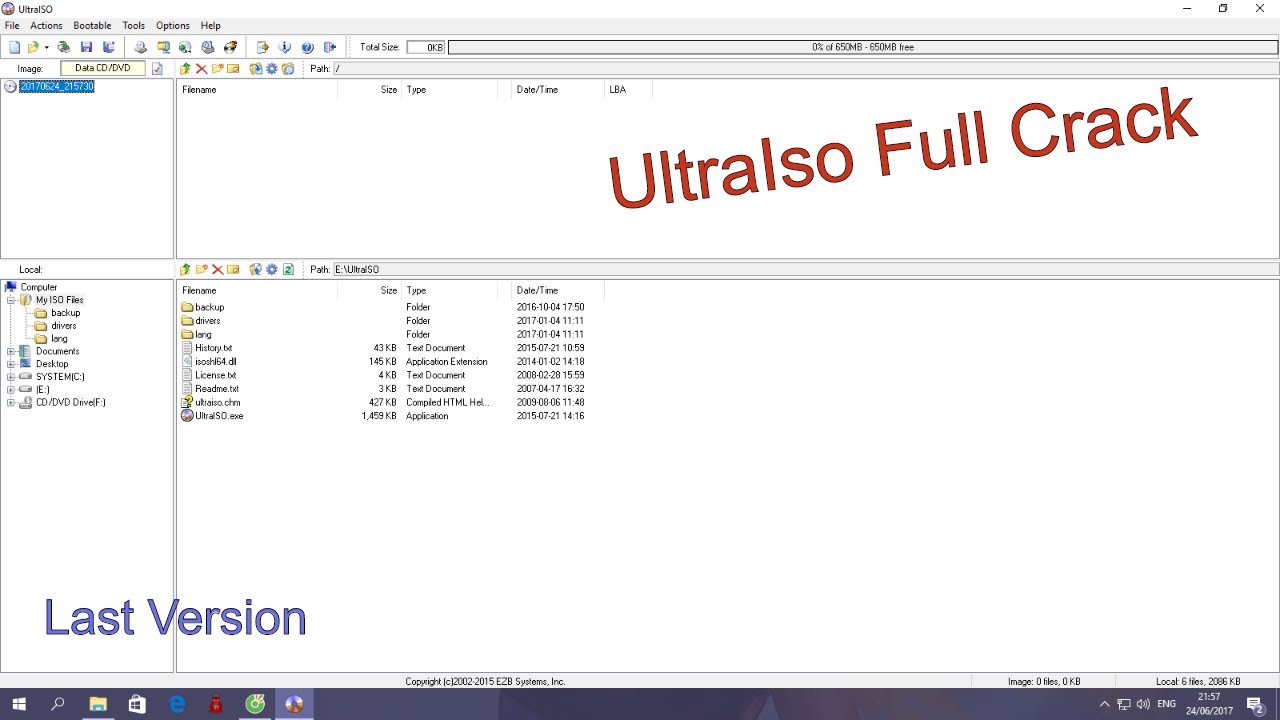Click the Add to image icon in Local toolbar
This screenshot has height=720, width=1280.
[256, 270]
